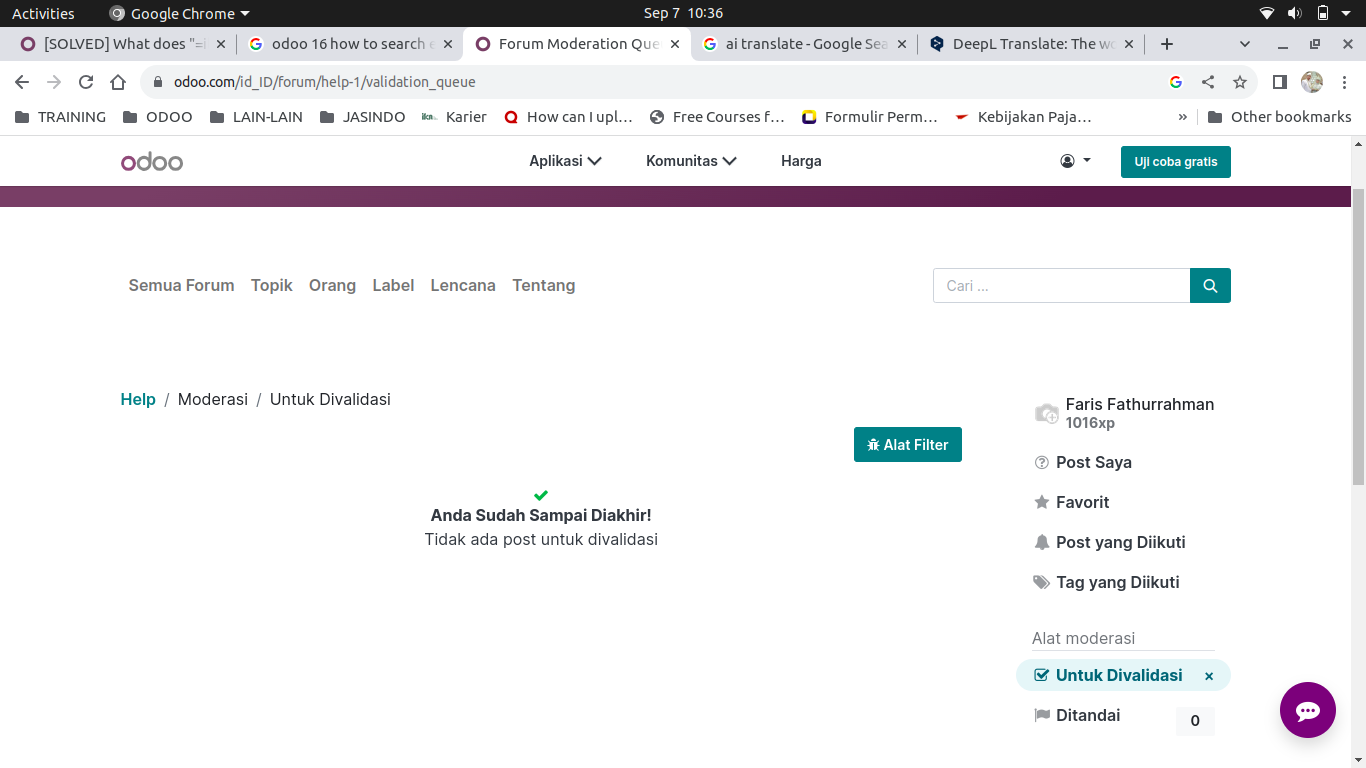Remove the Untuk Divalidasi filter with x
Image resolution: width=1366 pixels, height=768 pixels.
(1209, 677)
